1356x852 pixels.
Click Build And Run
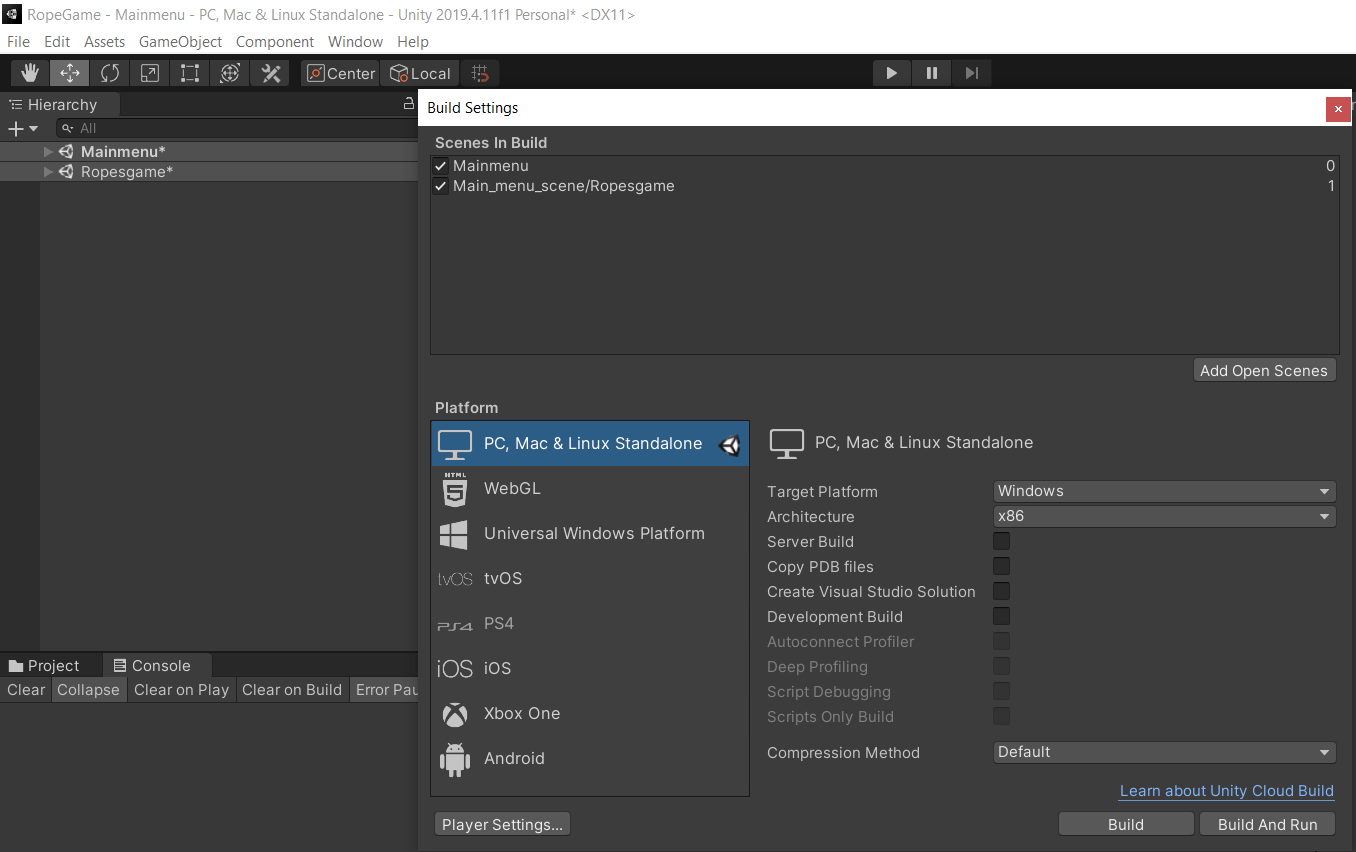pos(1267,825)
